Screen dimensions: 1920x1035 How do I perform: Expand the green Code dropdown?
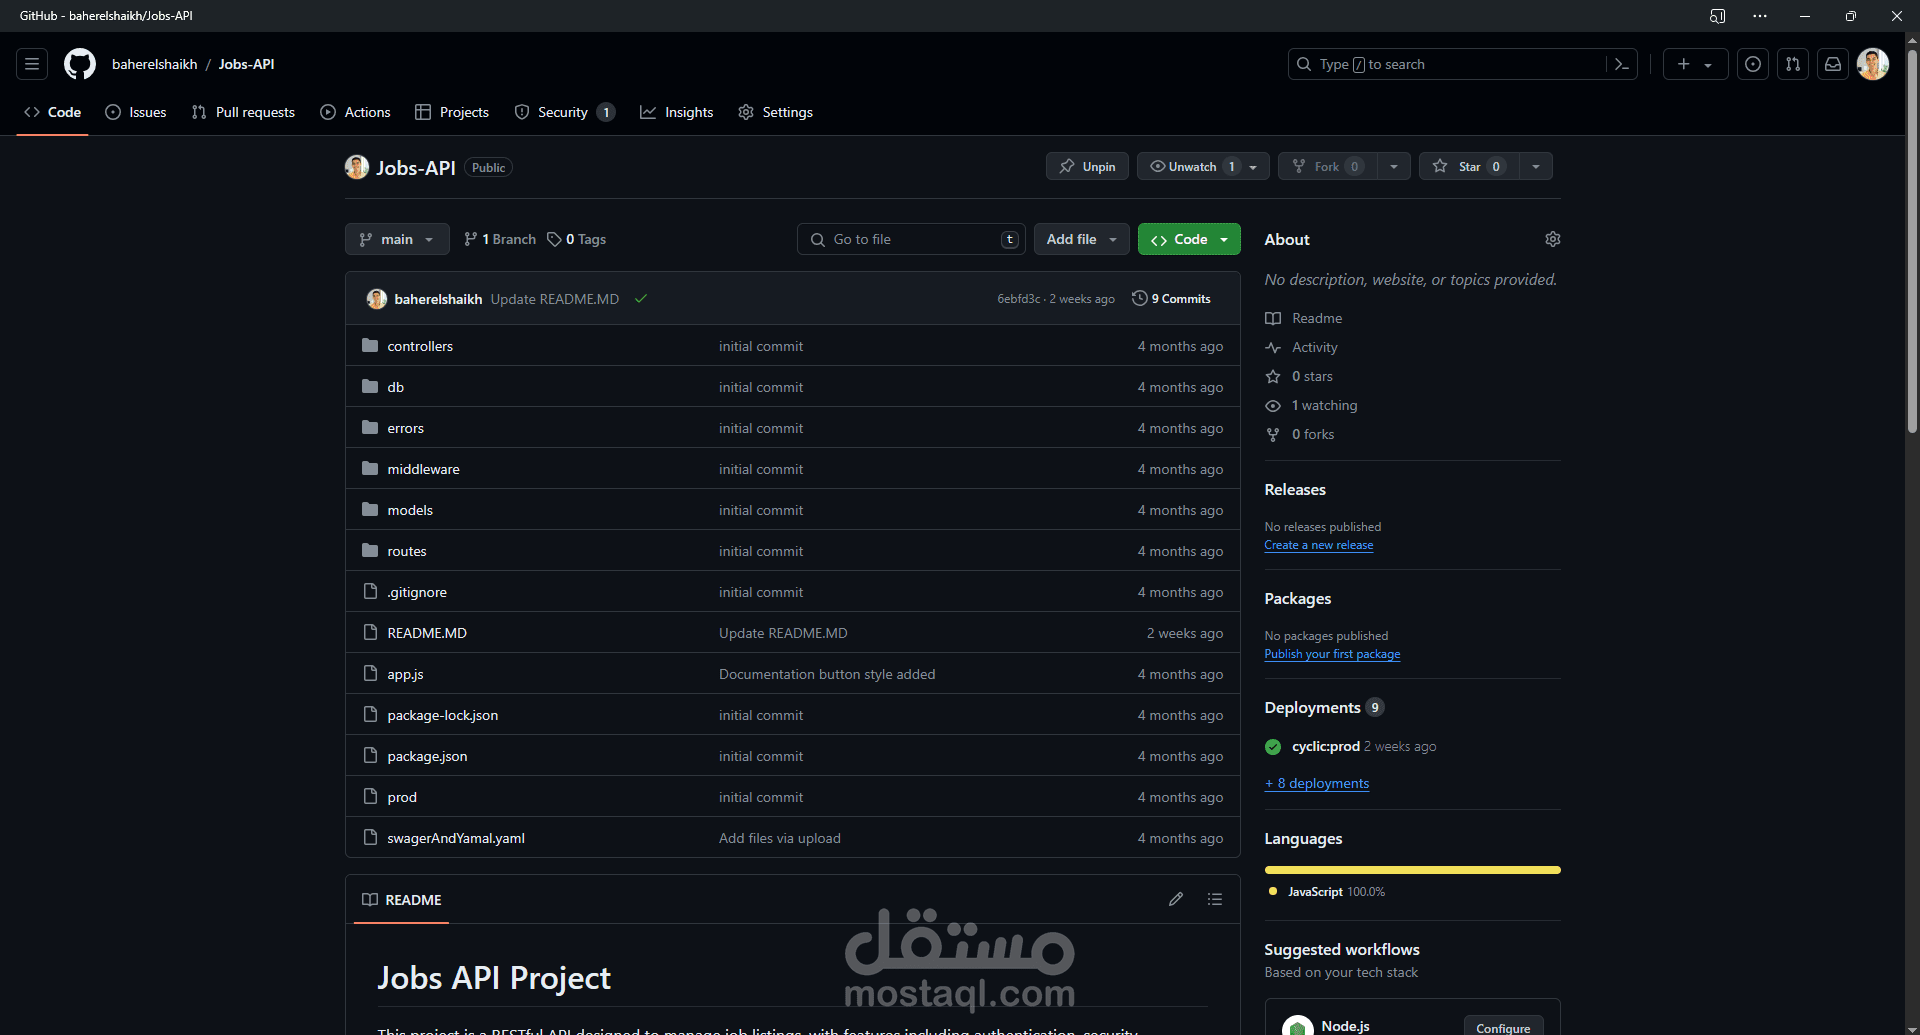(x=1189, y=239)
